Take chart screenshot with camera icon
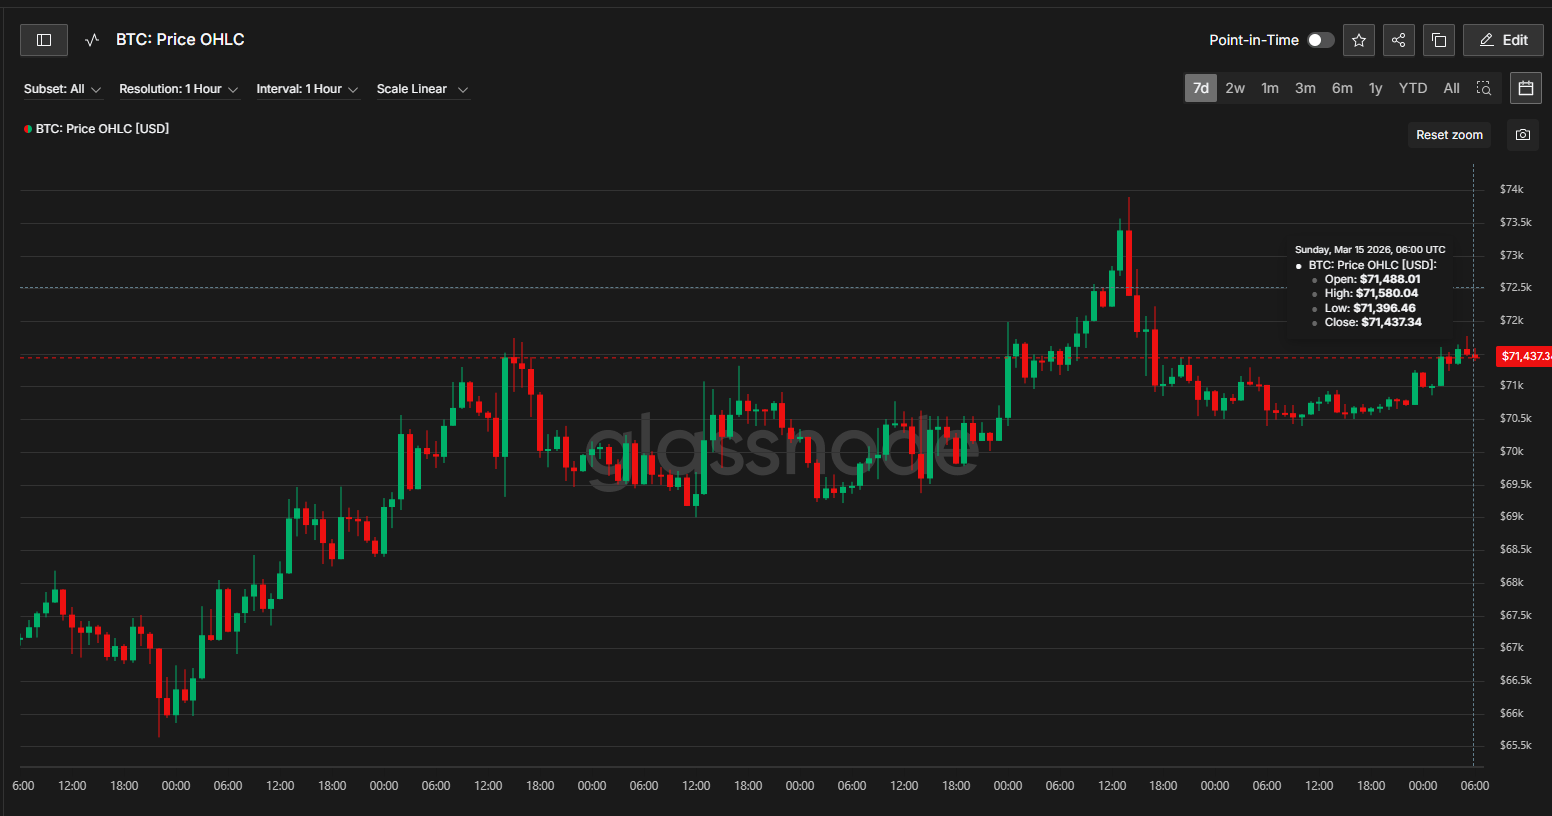 pos(1522,135)
